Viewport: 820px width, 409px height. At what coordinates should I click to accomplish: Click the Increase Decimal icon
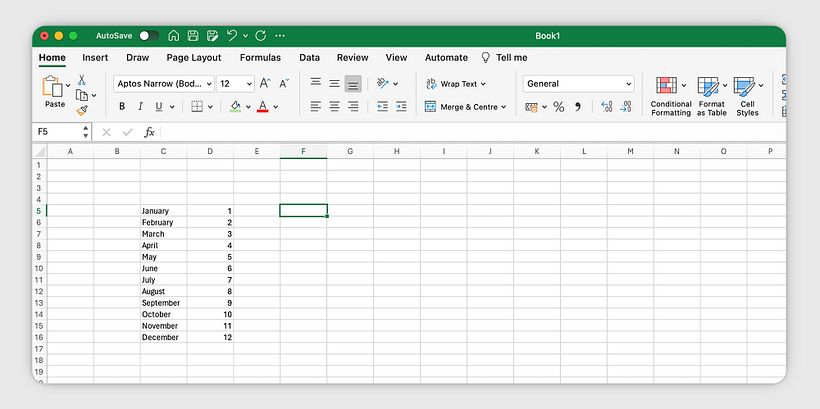point(607,107)
